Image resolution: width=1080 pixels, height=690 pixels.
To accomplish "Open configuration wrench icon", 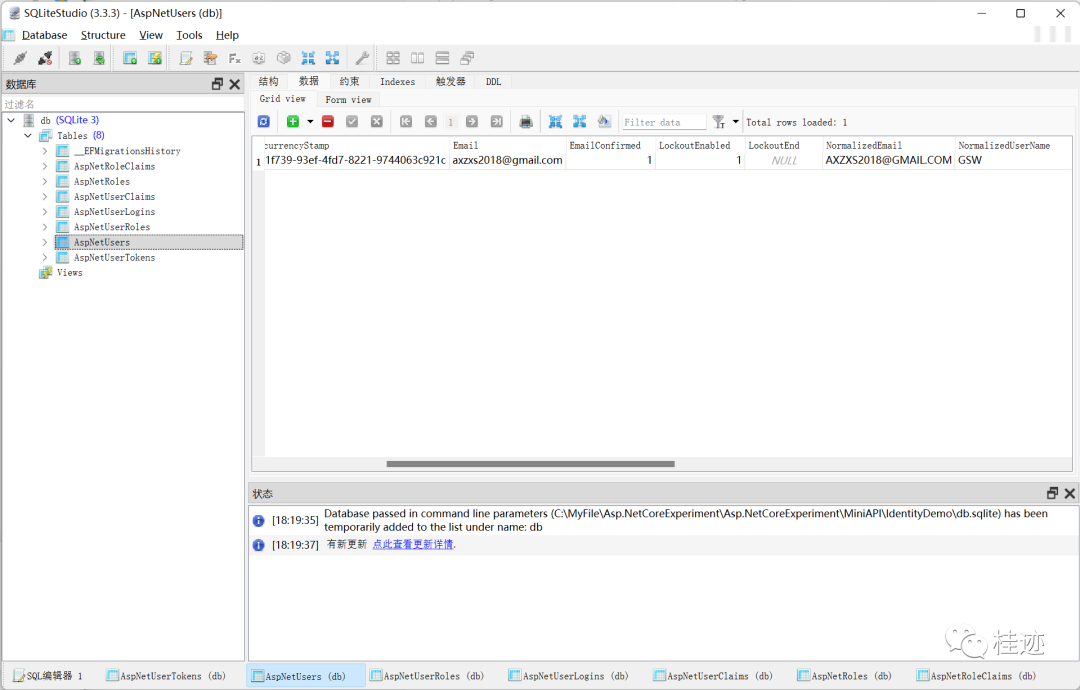I will 362,59.
